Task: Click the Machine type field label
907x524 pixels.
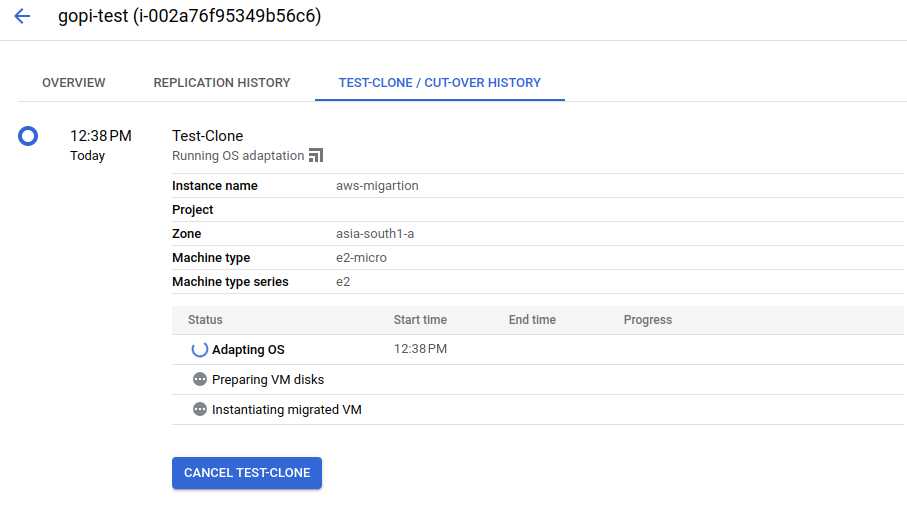Action: pyautogui.click(x=211, y=258)
